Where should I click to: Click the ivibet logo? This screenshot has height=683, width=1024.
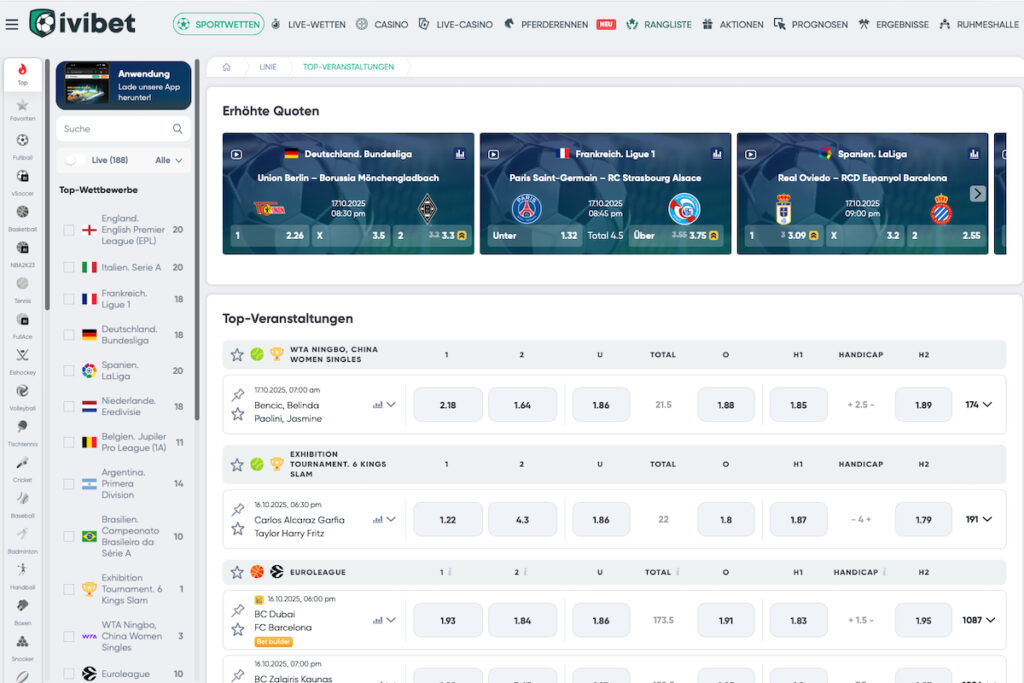pyautogui.click(x=82, y=24)
